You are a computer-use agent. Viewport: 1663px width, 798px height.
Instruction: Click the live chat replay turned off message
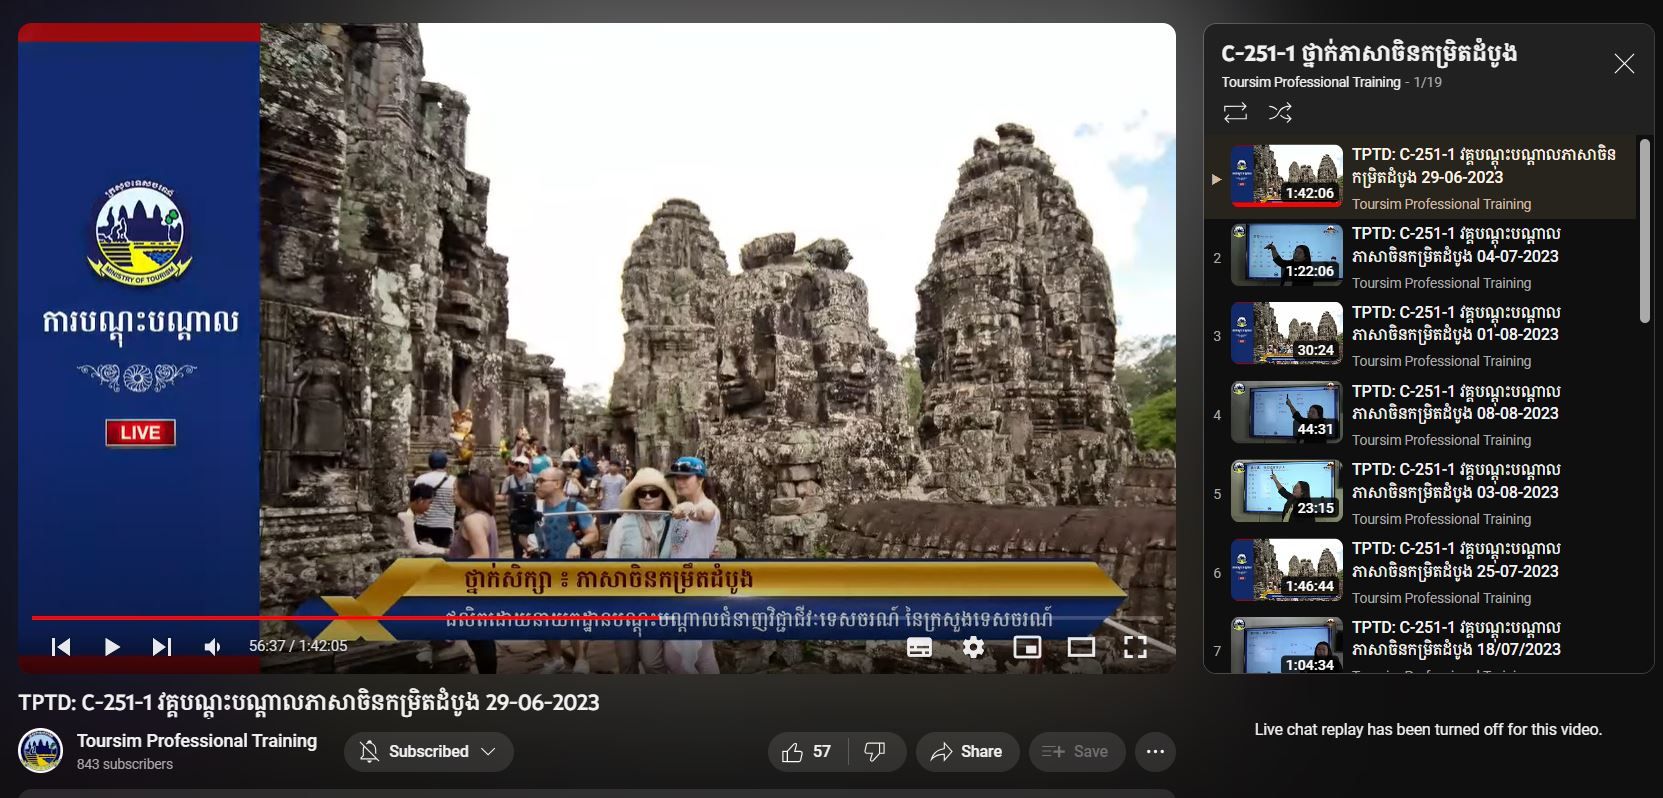click(1428, 729)
